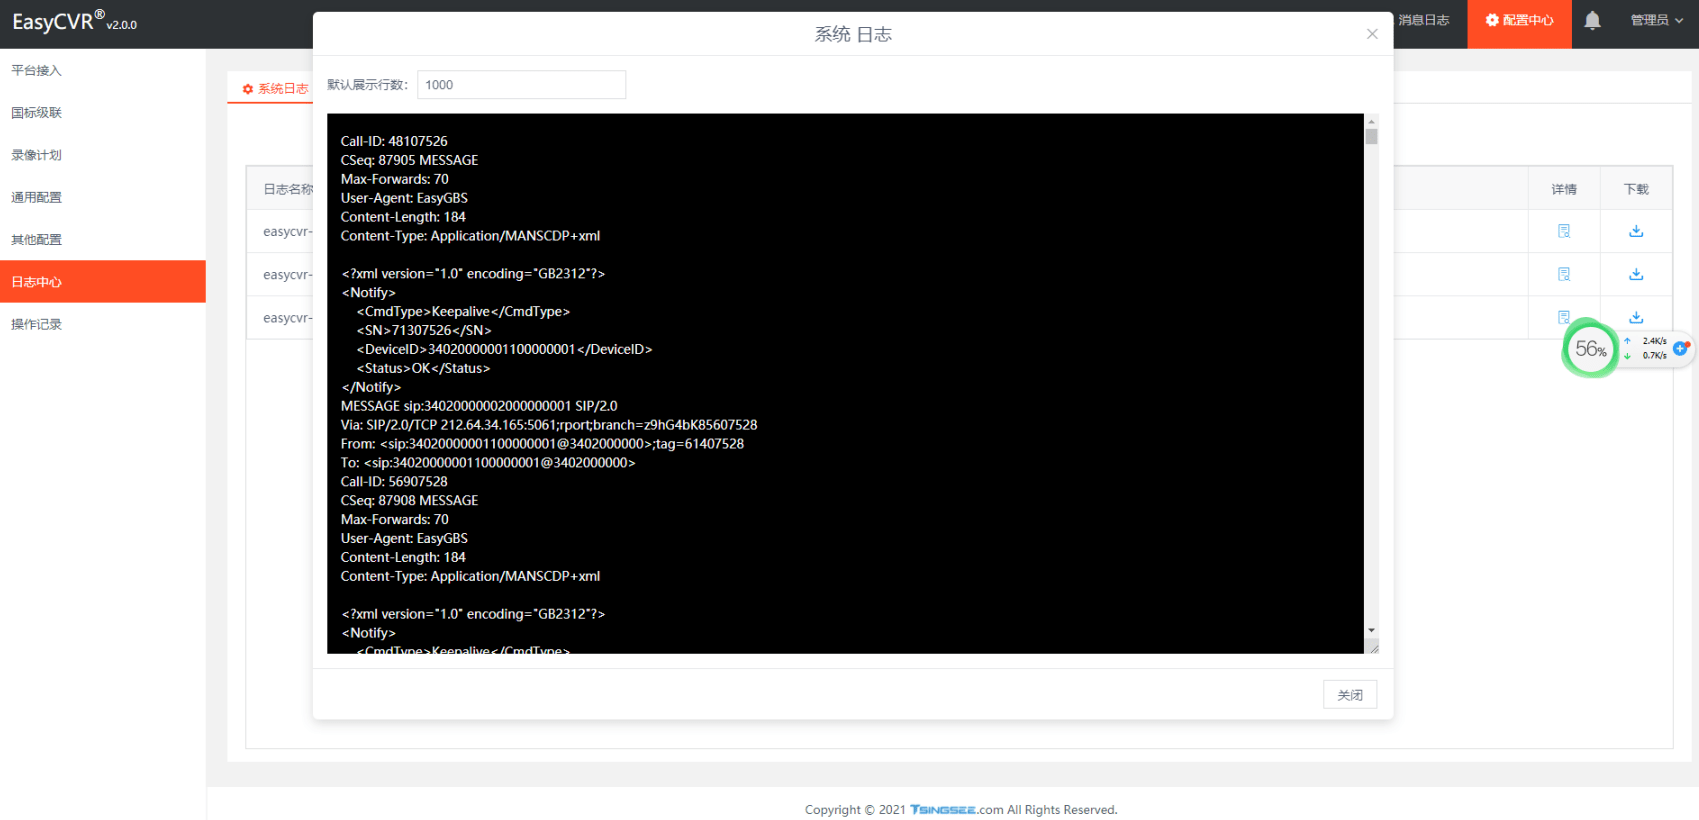Image resolution: width=1699 pixels, height=820 pixels.
Task: Click the TSINGSEE.com footer link
Action: [x=955, y=810]
